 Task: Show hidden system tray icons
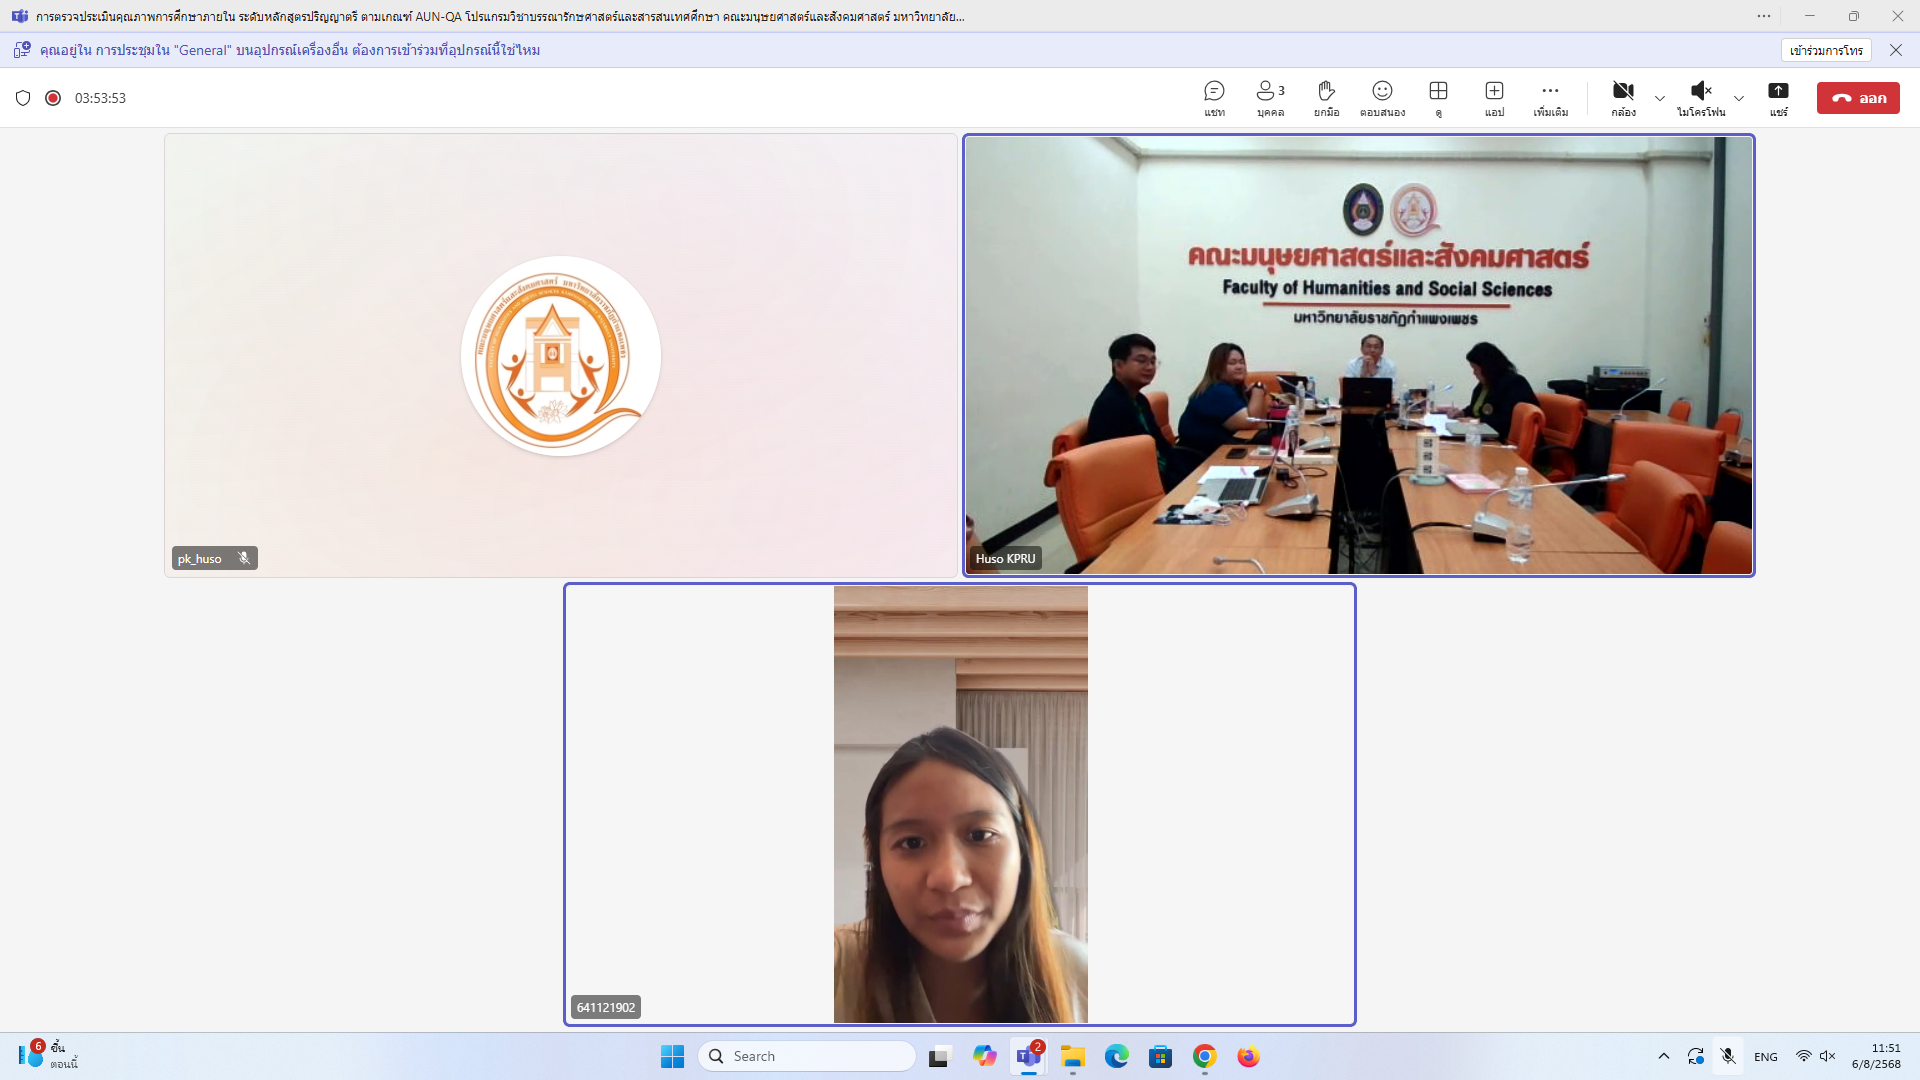(x=1664, y=1056)
